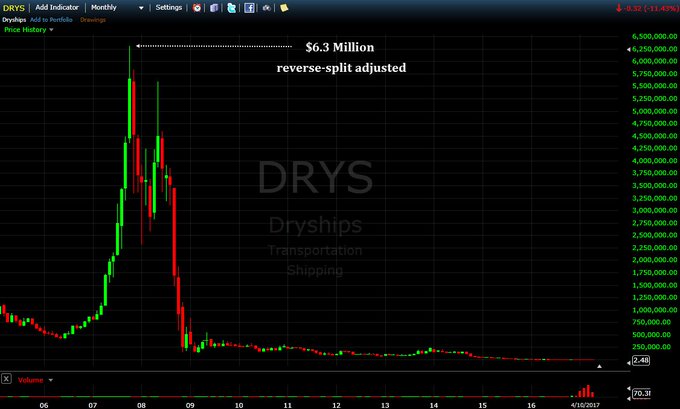Open chart Settings
This screenshot has width=680, height=409.
coord(169,7)
